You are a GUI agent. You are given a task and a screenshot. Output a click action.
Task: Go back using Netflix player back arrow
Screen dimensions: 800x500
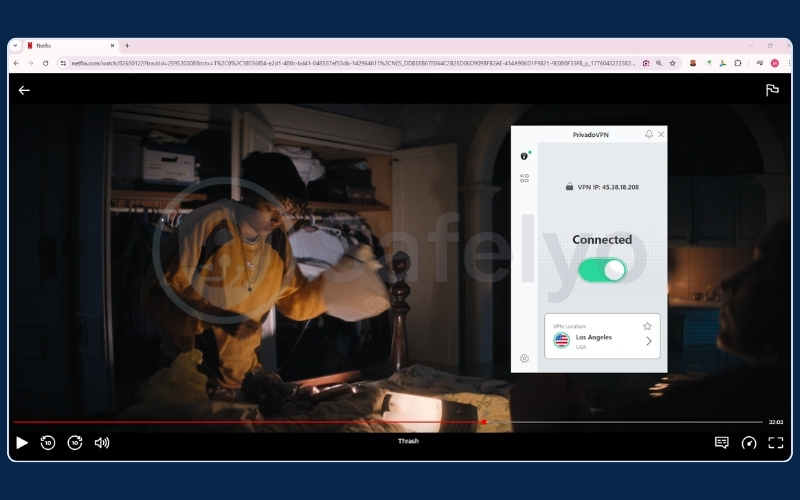pyautogui.click(x=24, y=90)
